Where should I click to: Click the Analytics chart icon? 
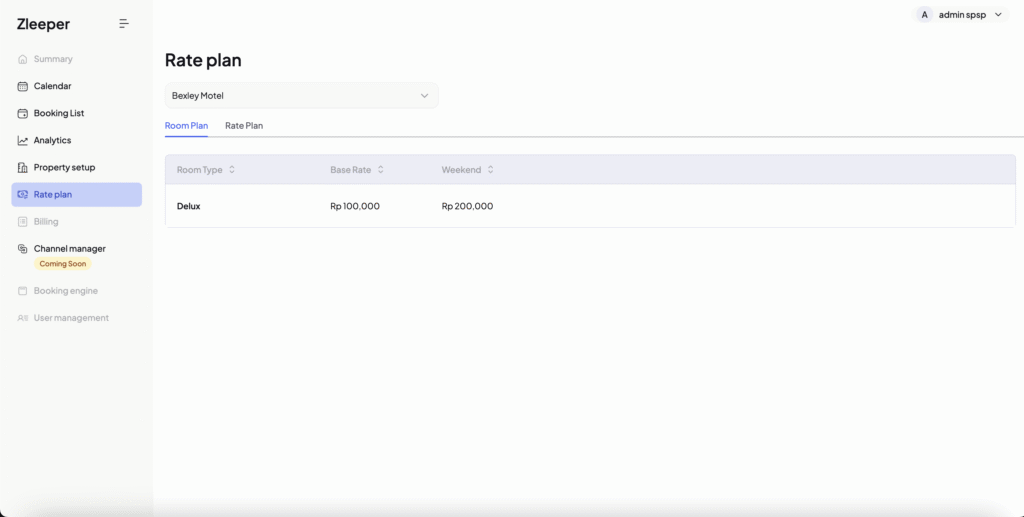[x=23, y=140]
